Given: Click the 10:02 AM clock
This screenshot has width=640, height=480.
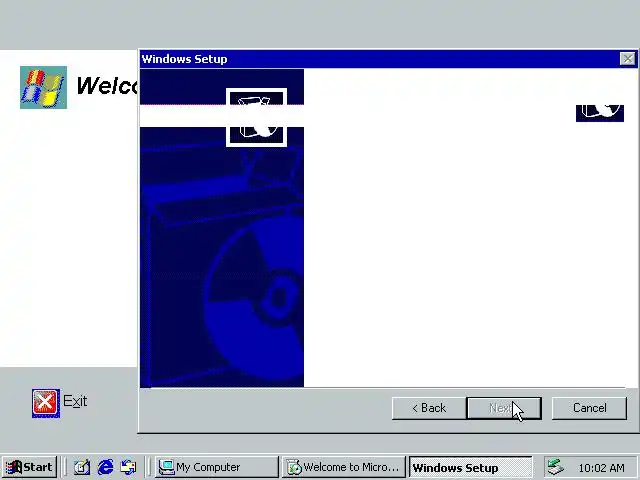Looking at the screenshot, I should click(601, 468).
